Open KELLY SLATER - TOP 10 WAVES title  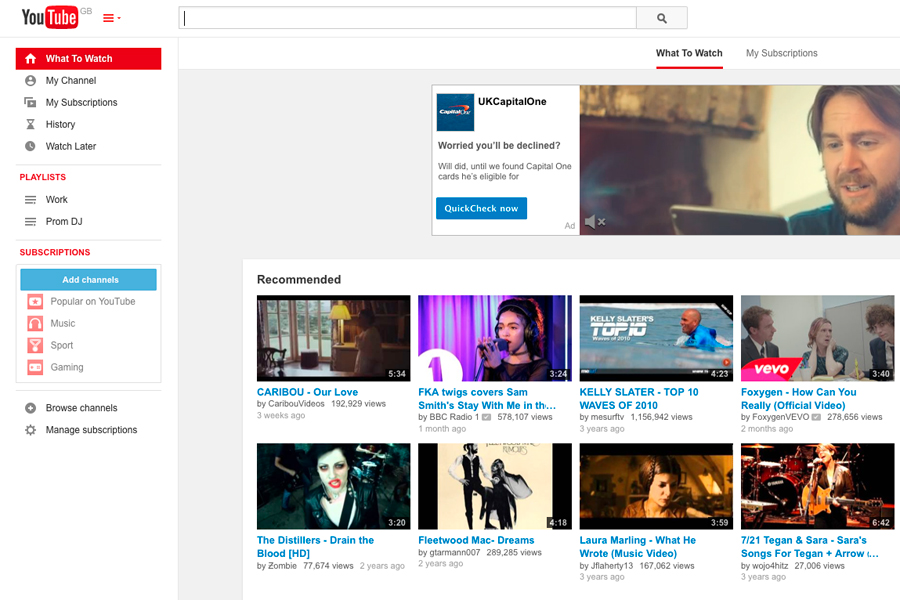coord(639,398)
